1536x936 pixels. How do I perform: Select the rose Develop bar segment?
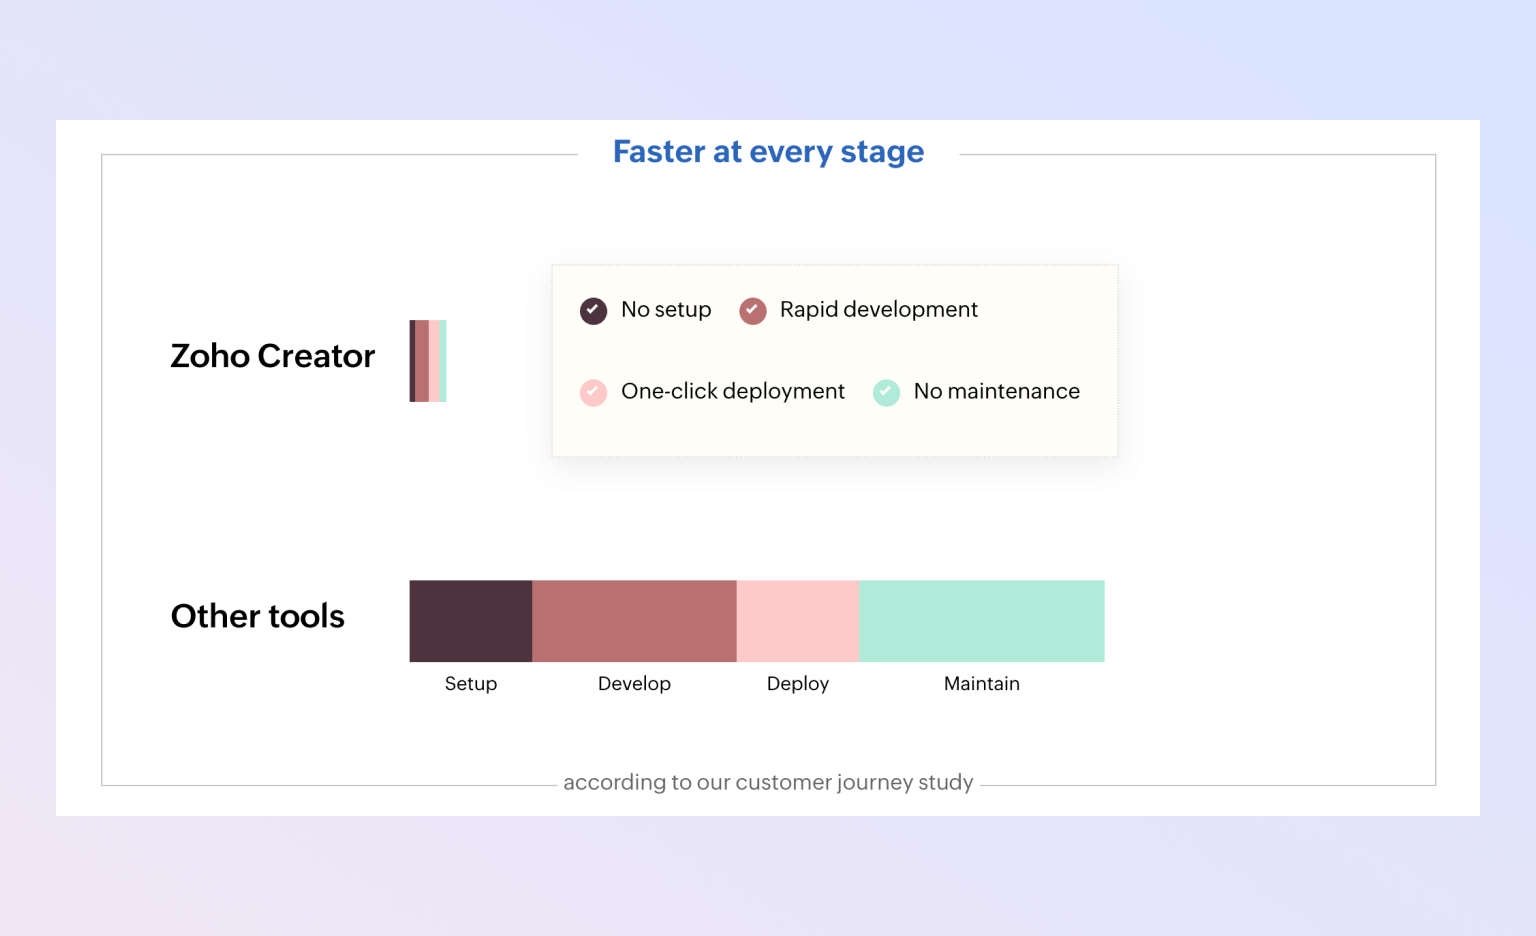634,621
